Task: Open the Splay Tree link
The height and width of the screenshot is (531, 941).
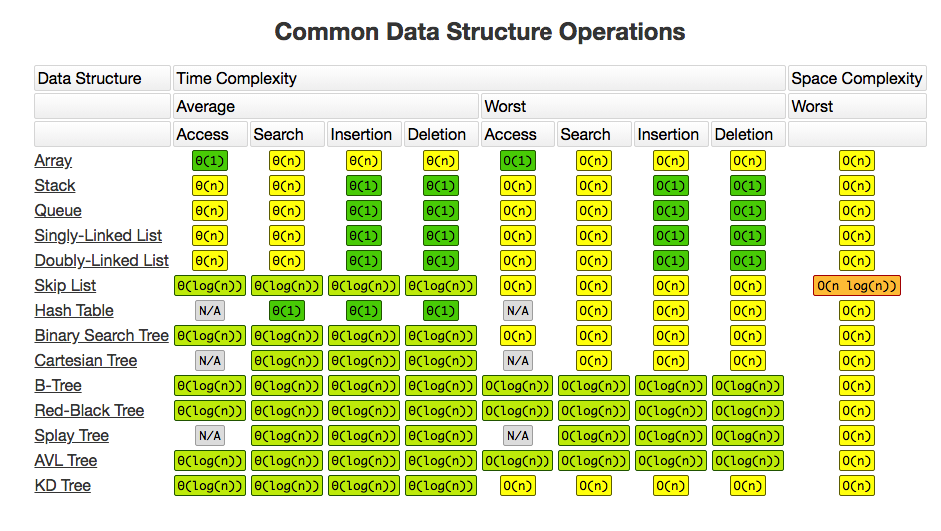Action: [71, 435]
